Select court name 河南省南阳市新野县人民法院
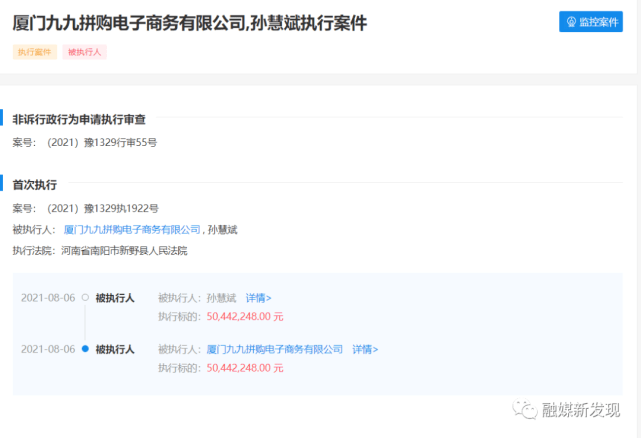This screenshot has height=438, width=641. tap(124, 251)
